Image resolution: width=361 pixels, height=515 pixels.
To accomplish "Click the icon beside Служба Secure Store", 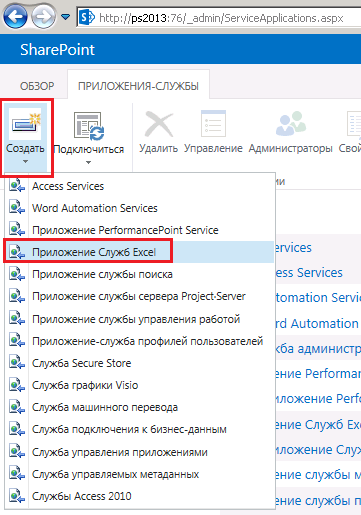I will pos(17,363).
